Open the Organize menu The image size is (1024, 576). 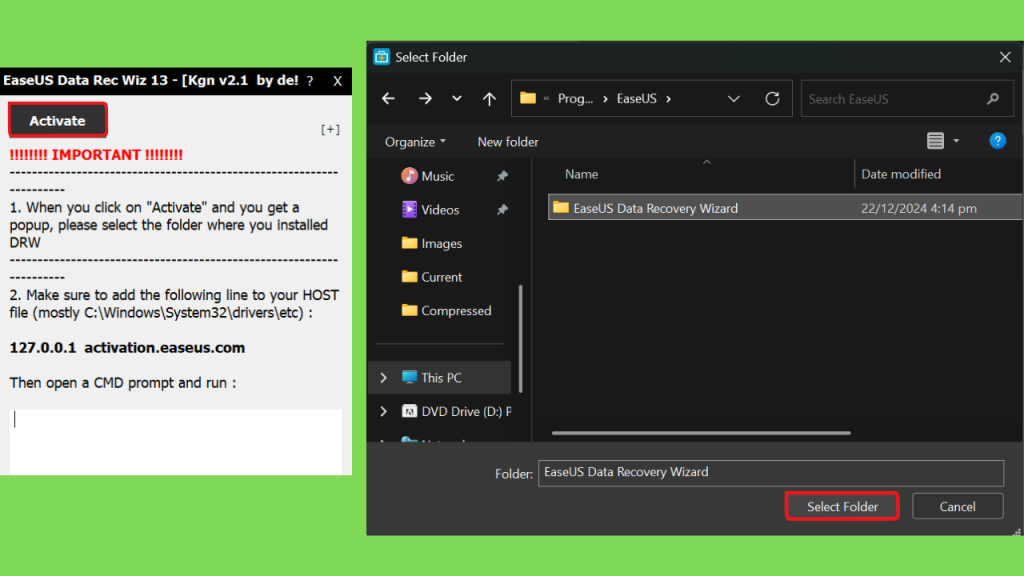(x=415, y=142)
